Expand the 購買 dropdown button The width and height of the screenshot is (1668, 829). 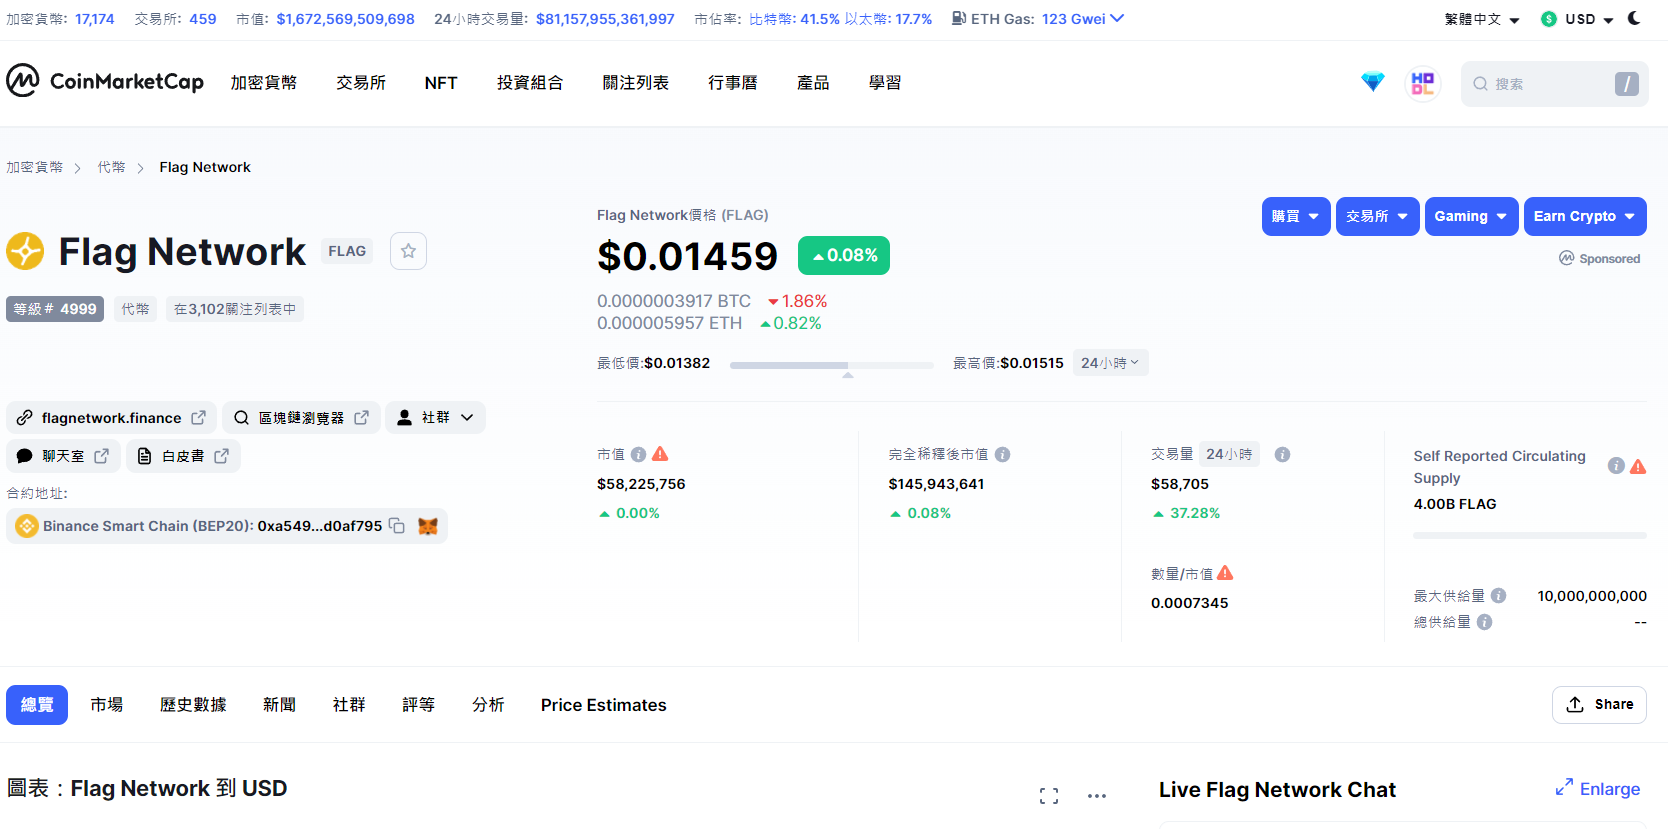pyautogui.click(x=1296, y=216)
